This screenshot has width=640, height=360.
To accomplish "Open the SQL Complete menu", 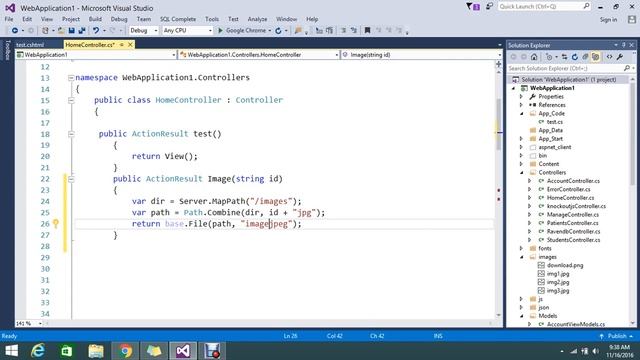I will (178, 19).
